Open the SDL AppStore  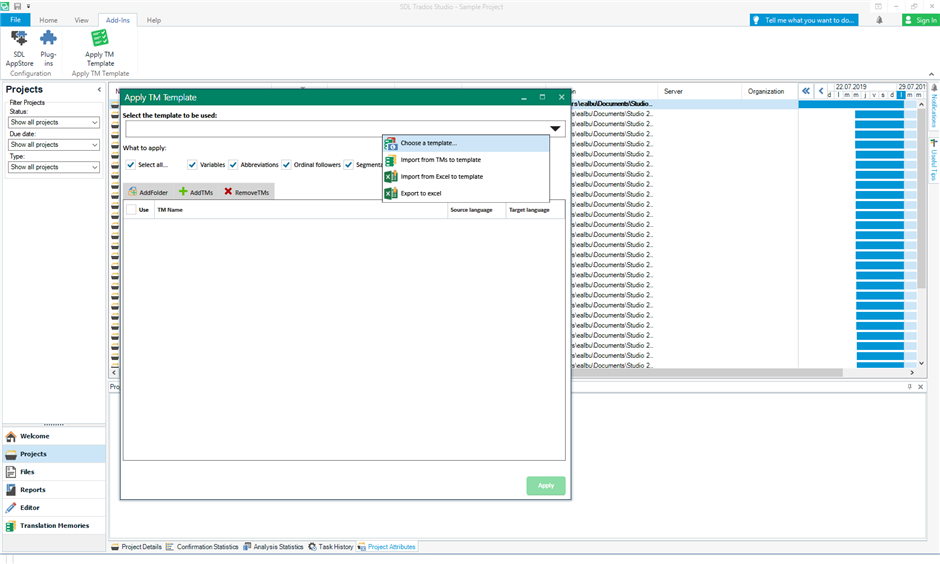click(x=19, y=49)
